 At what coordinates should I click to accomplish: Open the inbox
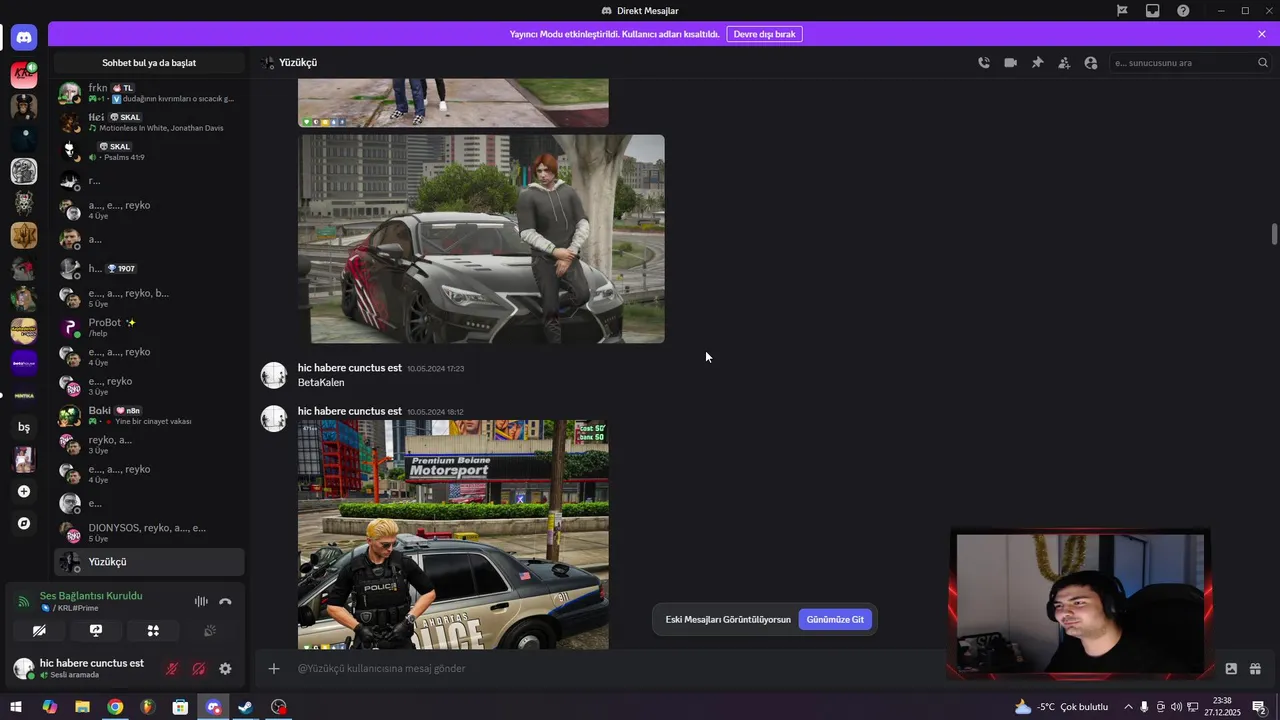tap(1153, 11)
